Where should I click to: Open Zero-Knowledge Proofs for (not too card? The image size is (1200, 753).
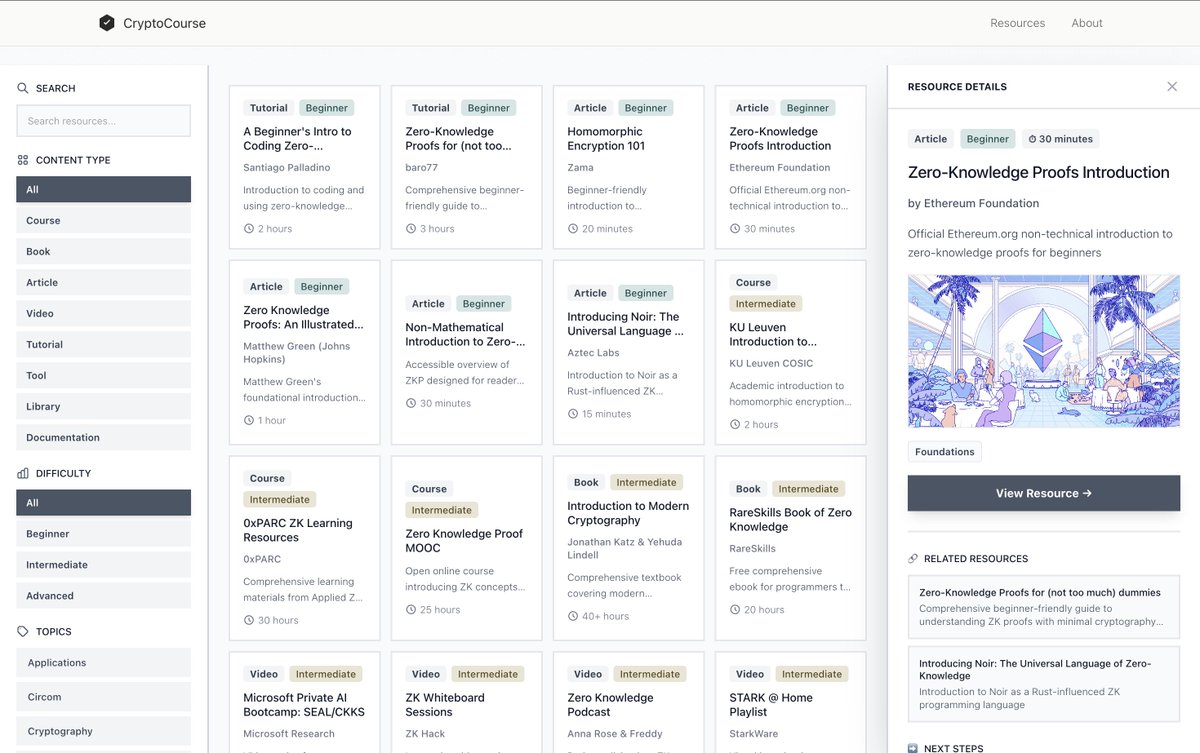[466, 167]
